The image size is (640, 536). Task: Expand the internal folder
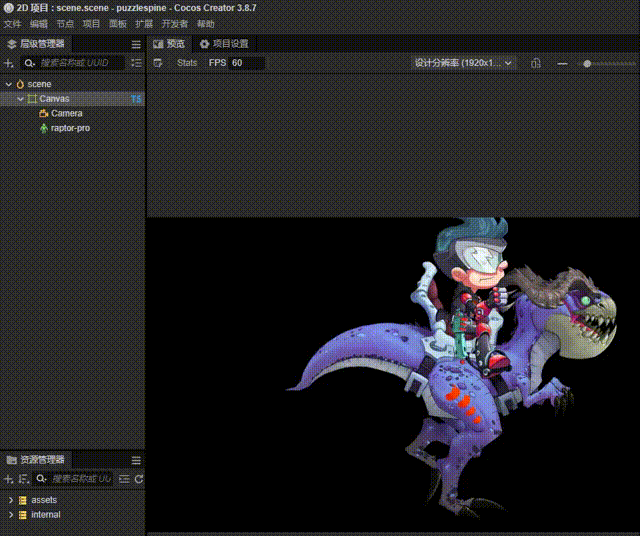click(11, 515)
